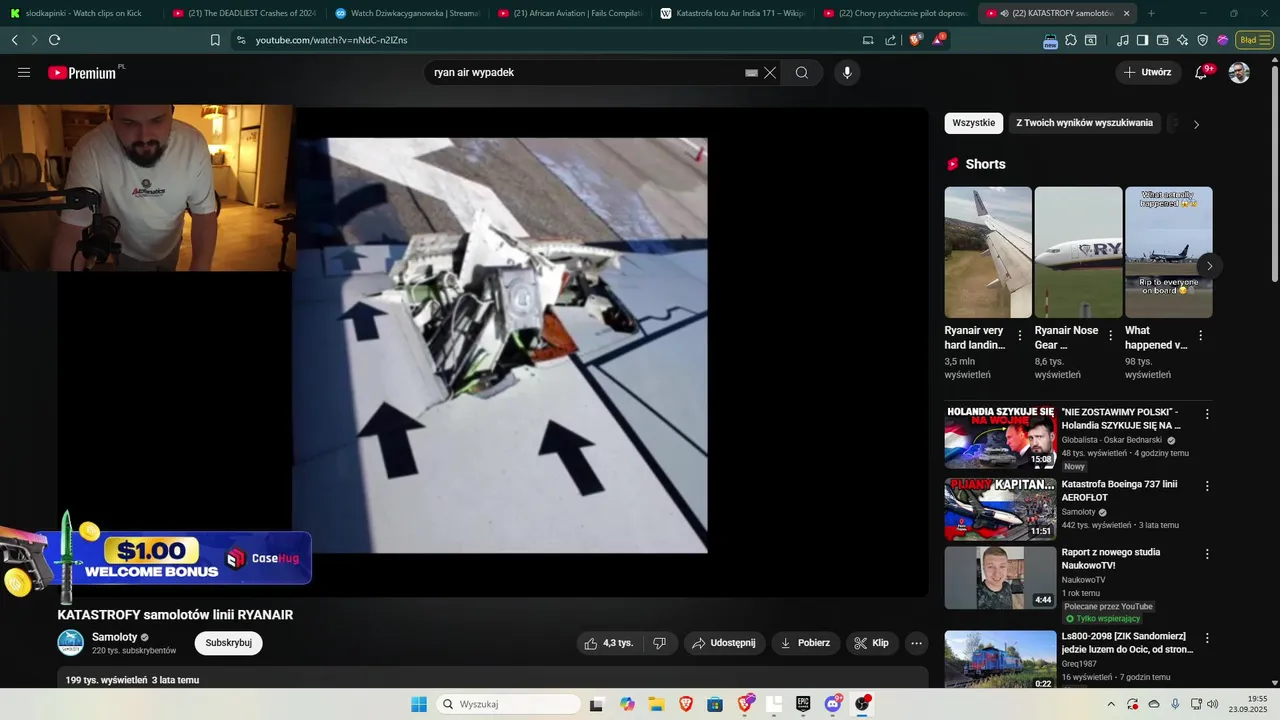The image size is (1280, 720).
Task: Open the YouTube hamburger guide menu
Action: tap(24, 72)
